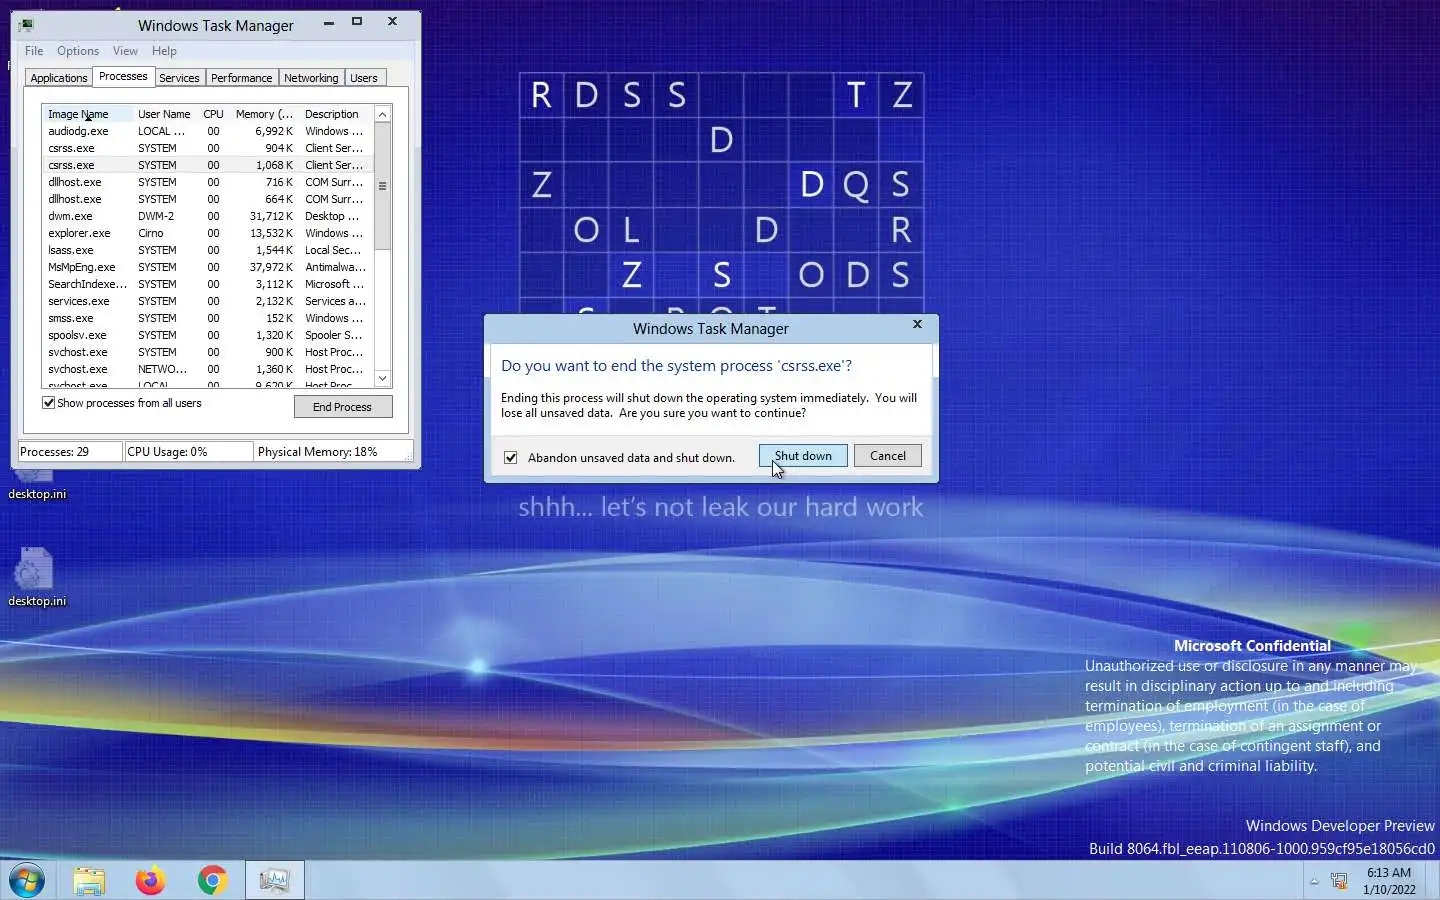Select the csrss.exe row using 1,068 K
The height and width of the screenshot is (900, 1440).
208,165
